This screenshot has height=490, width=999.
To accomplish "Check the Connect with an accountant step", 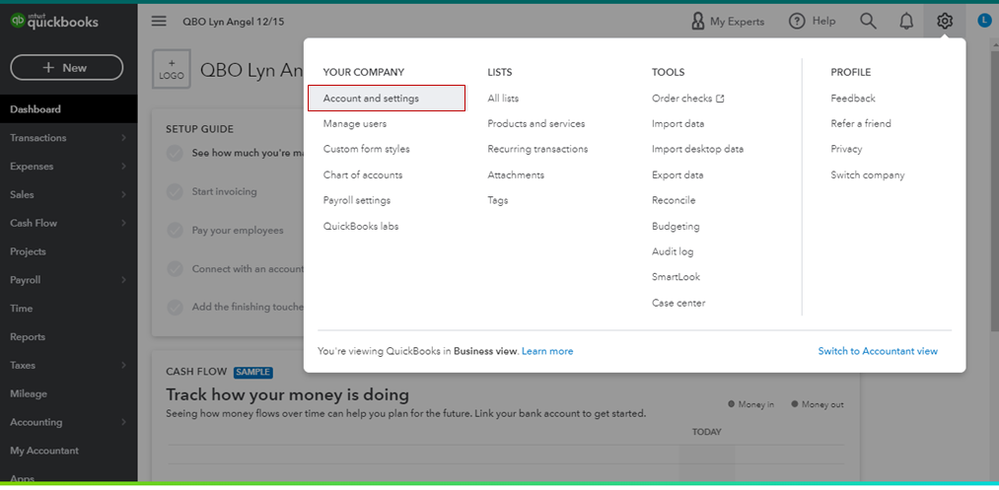I will click(x=175, y=269).
